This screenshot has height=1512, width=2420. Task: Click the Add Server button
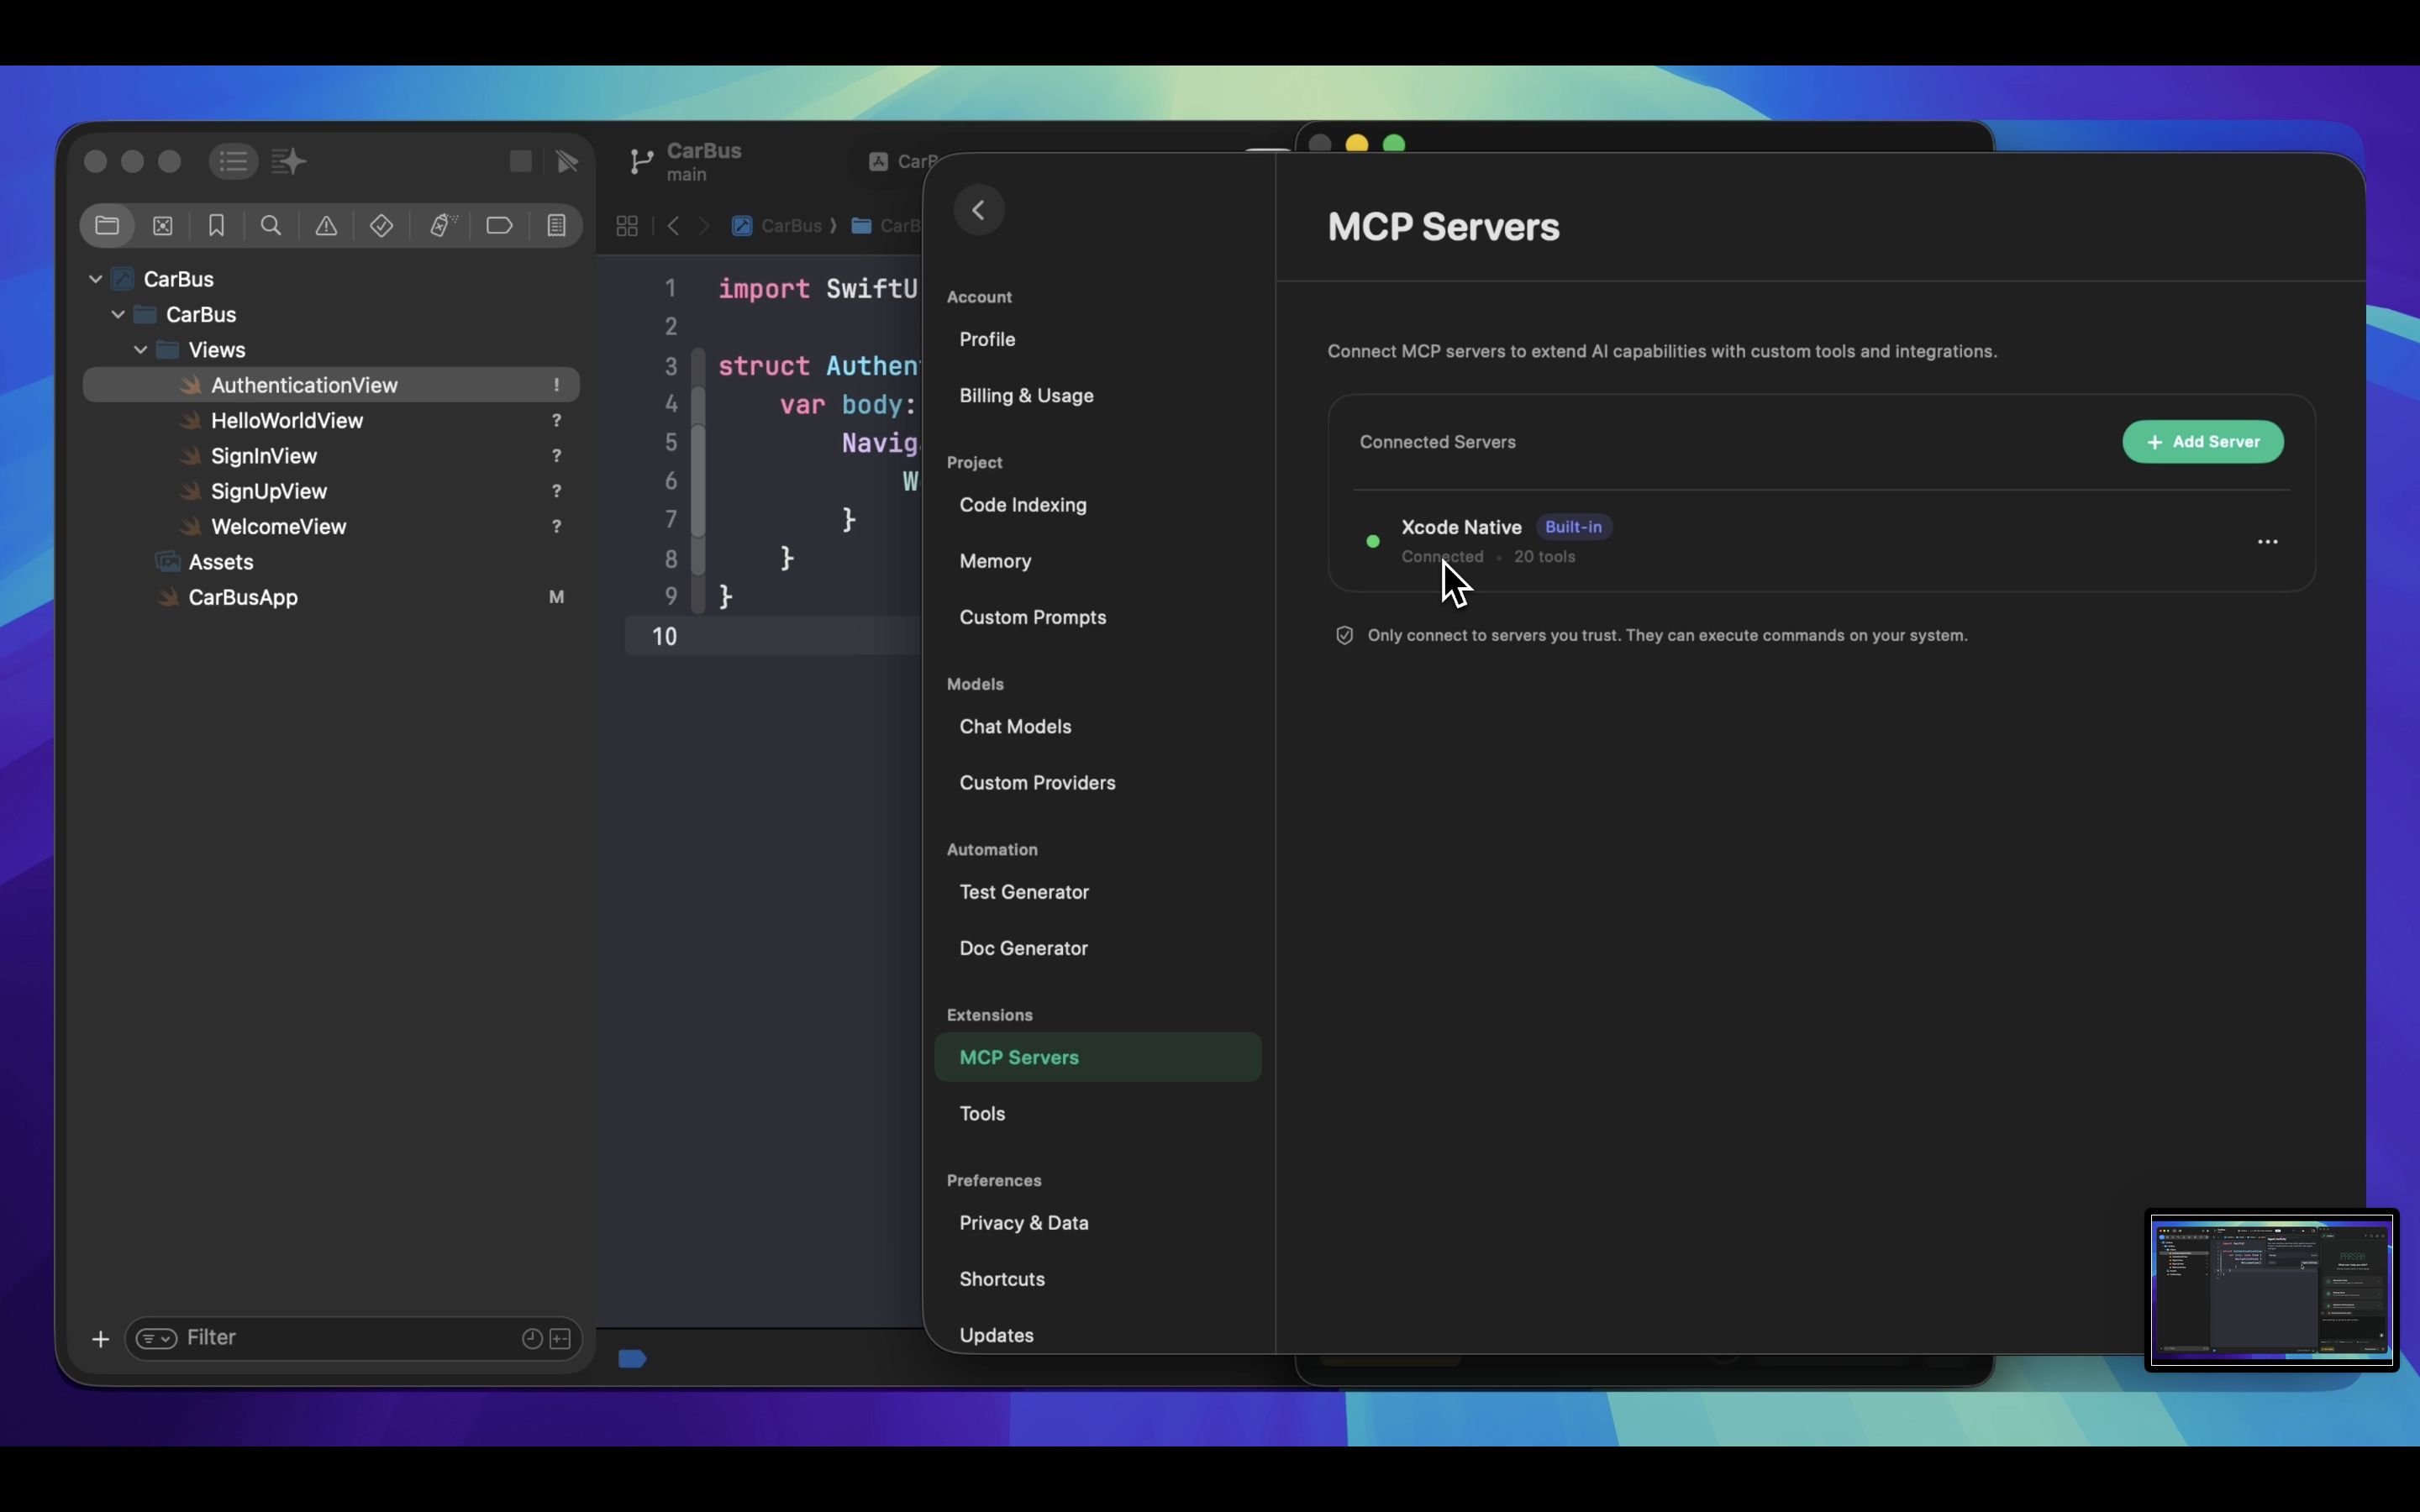click(x=2202, y=441)
